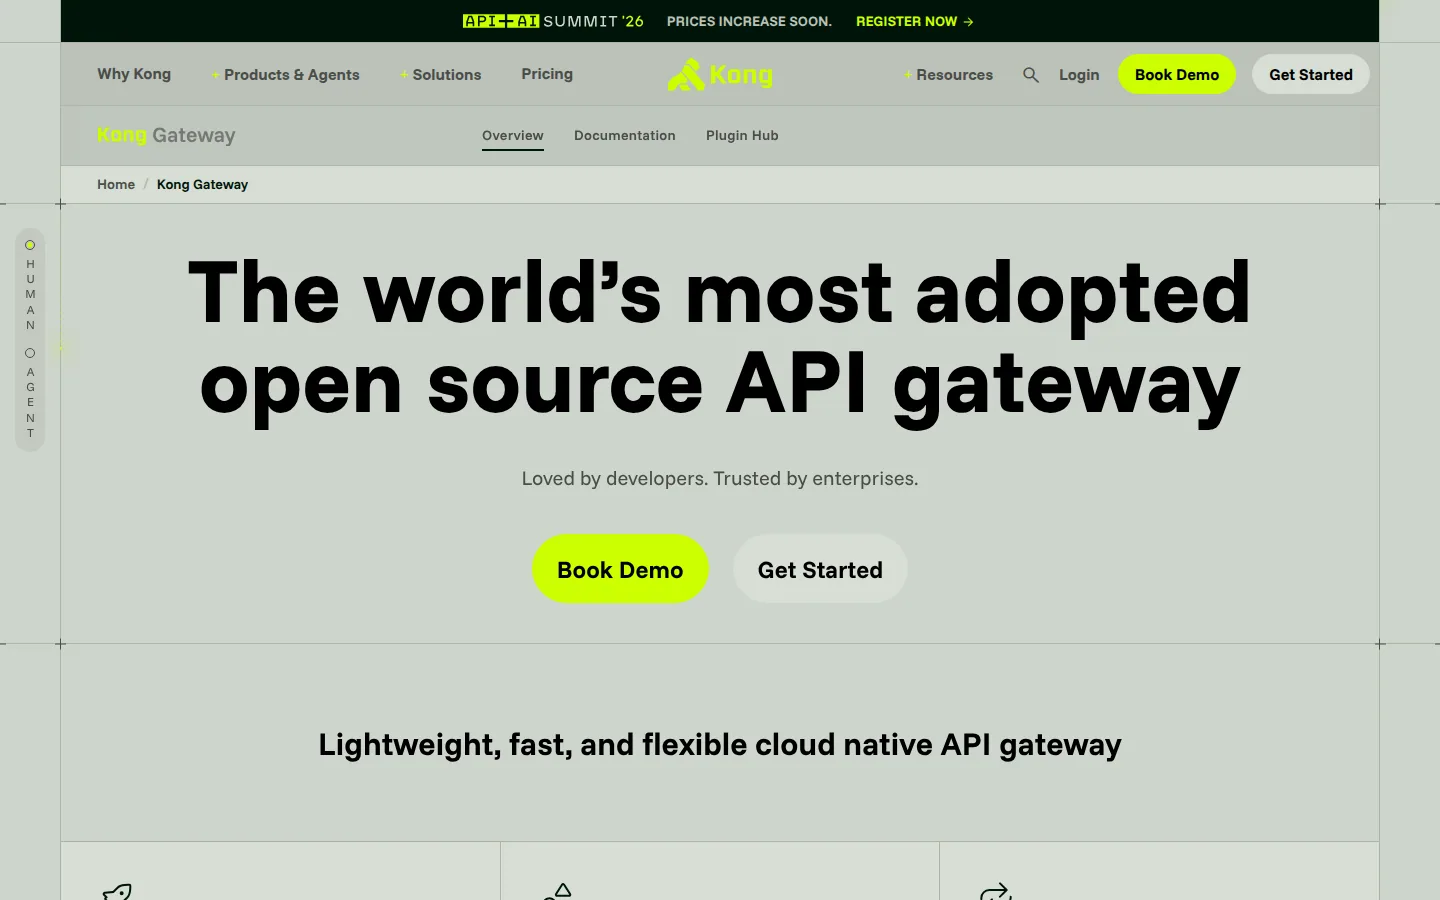1440x900 pixels.
Task: Click the shapes icon in the middle feature card
Action: click(x=557, y=891)
